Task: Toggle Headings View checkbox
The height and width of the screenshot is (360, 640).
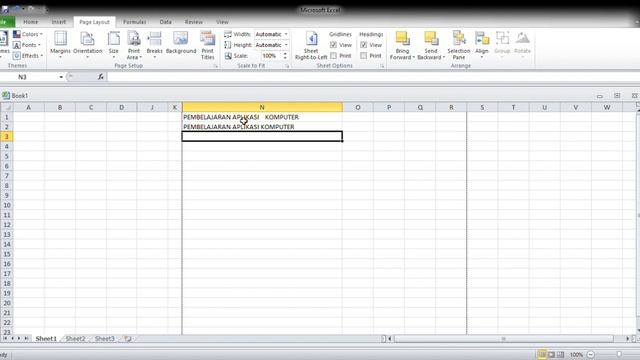Action: (364, 45)
